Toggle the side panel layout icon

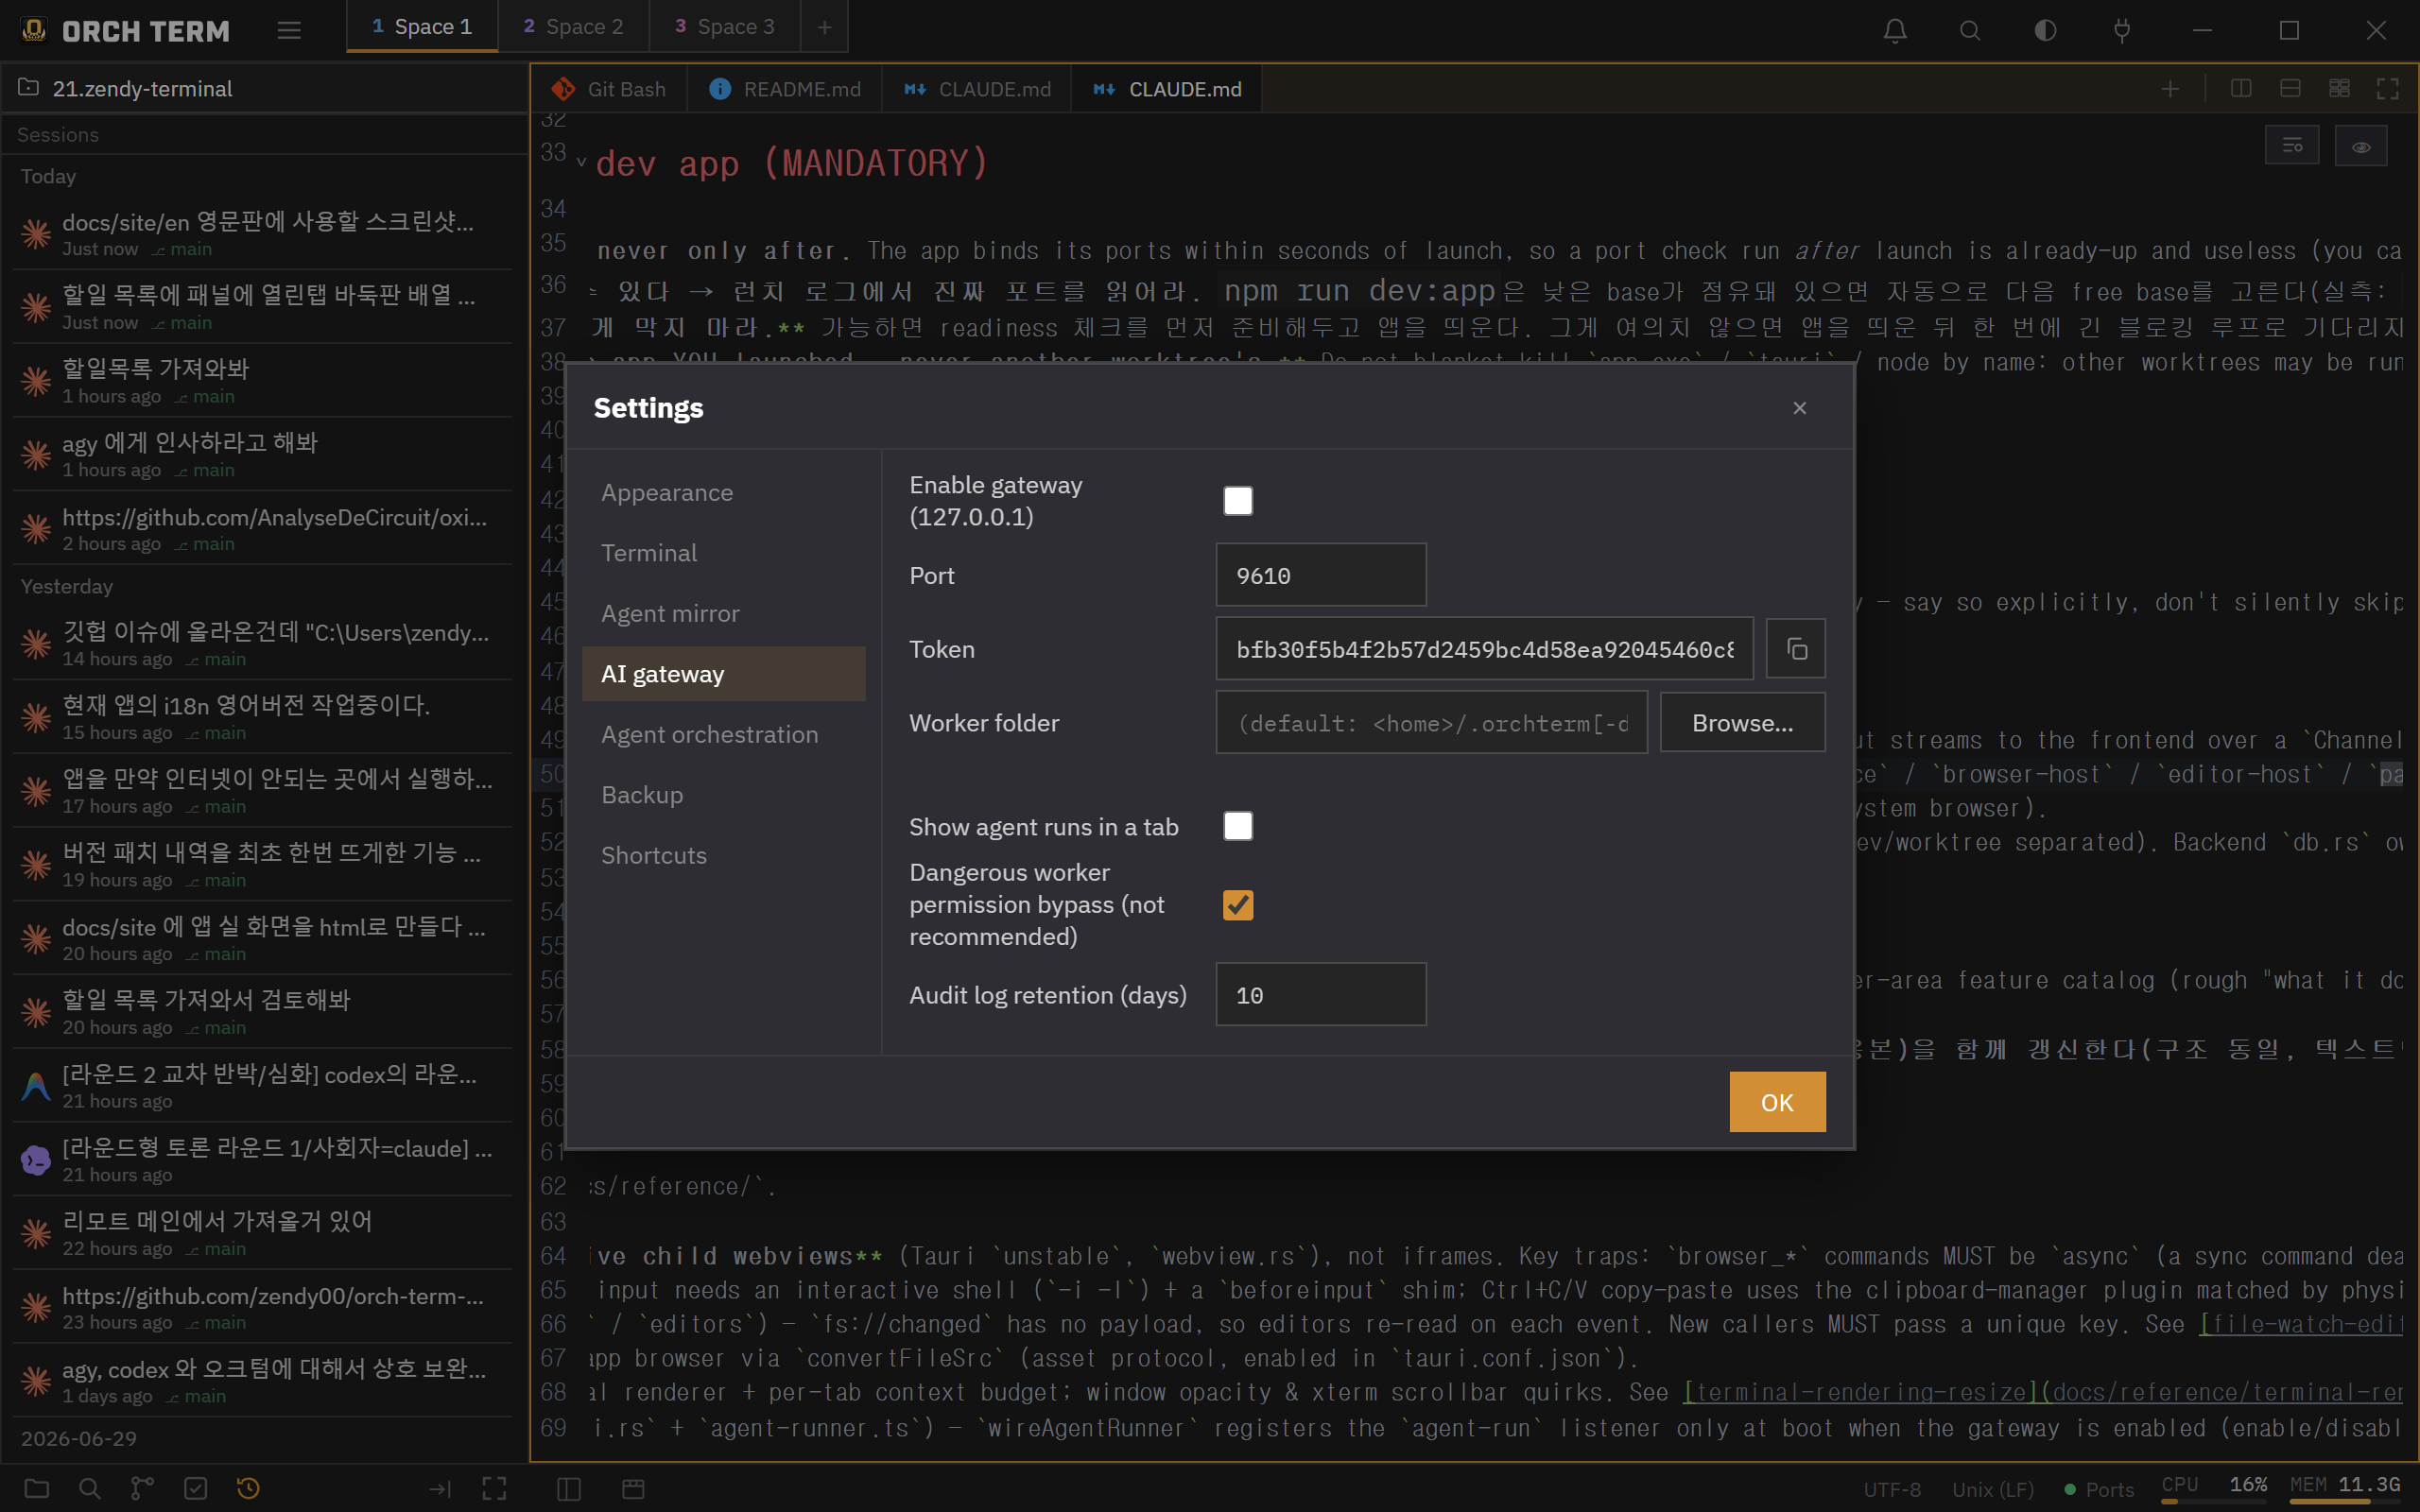568,1488
